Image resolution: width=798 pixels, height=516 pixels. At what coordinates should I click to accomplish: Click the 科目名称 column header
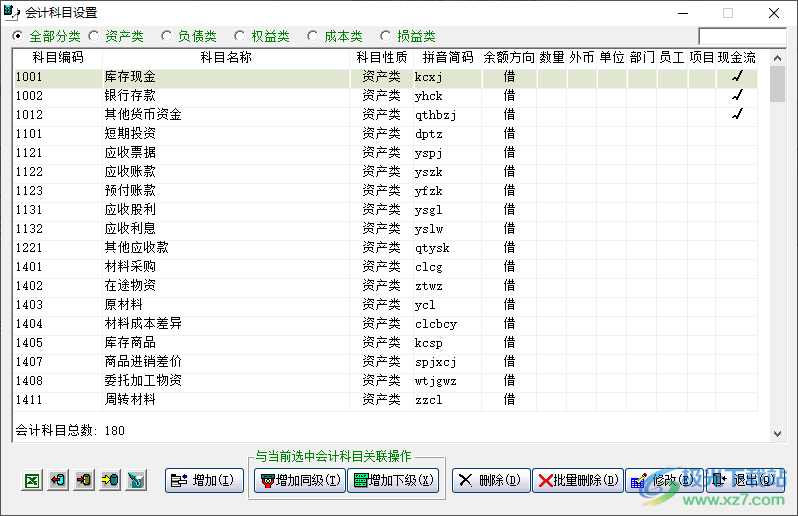pyautogui.click(x=226, y=58)
